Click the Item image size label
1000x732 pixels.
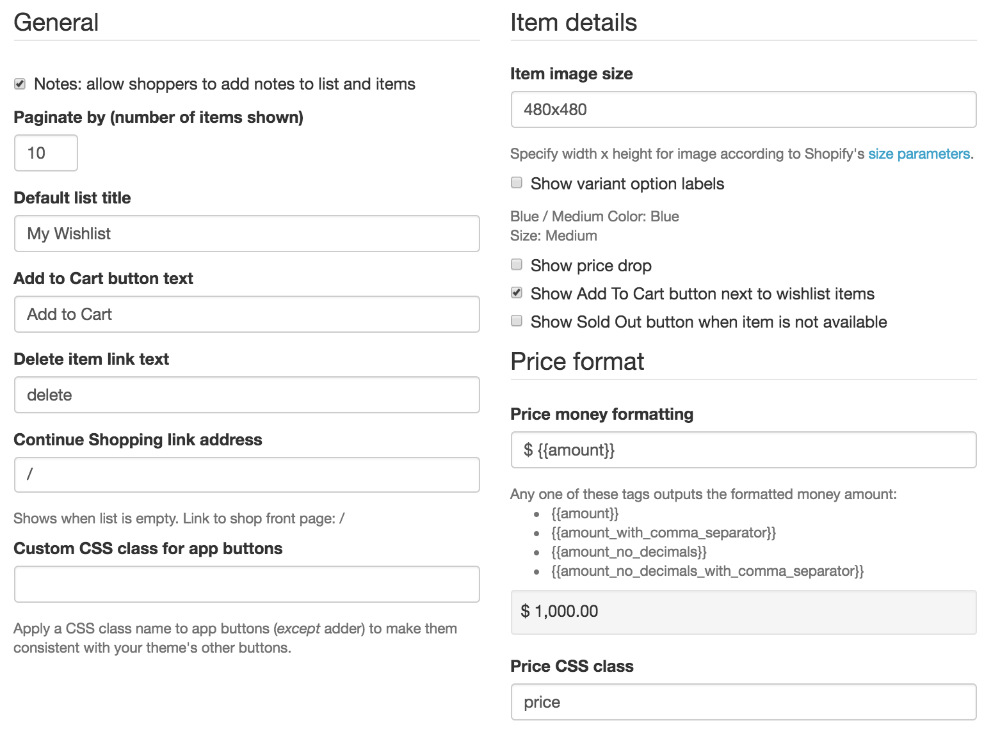[571, 74]
